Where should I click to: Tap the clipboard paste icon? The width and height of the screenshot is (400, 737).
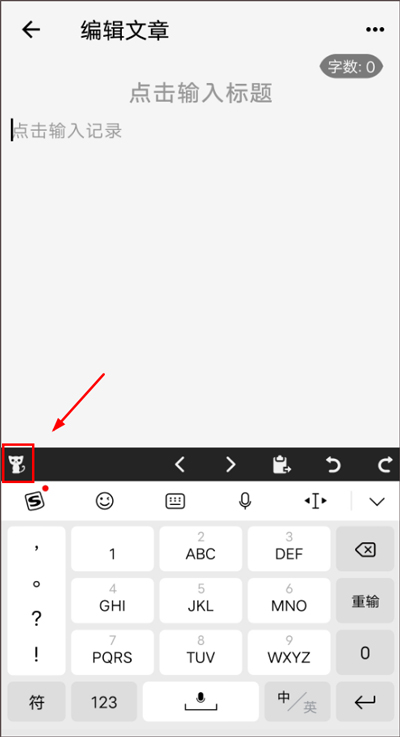282,465
